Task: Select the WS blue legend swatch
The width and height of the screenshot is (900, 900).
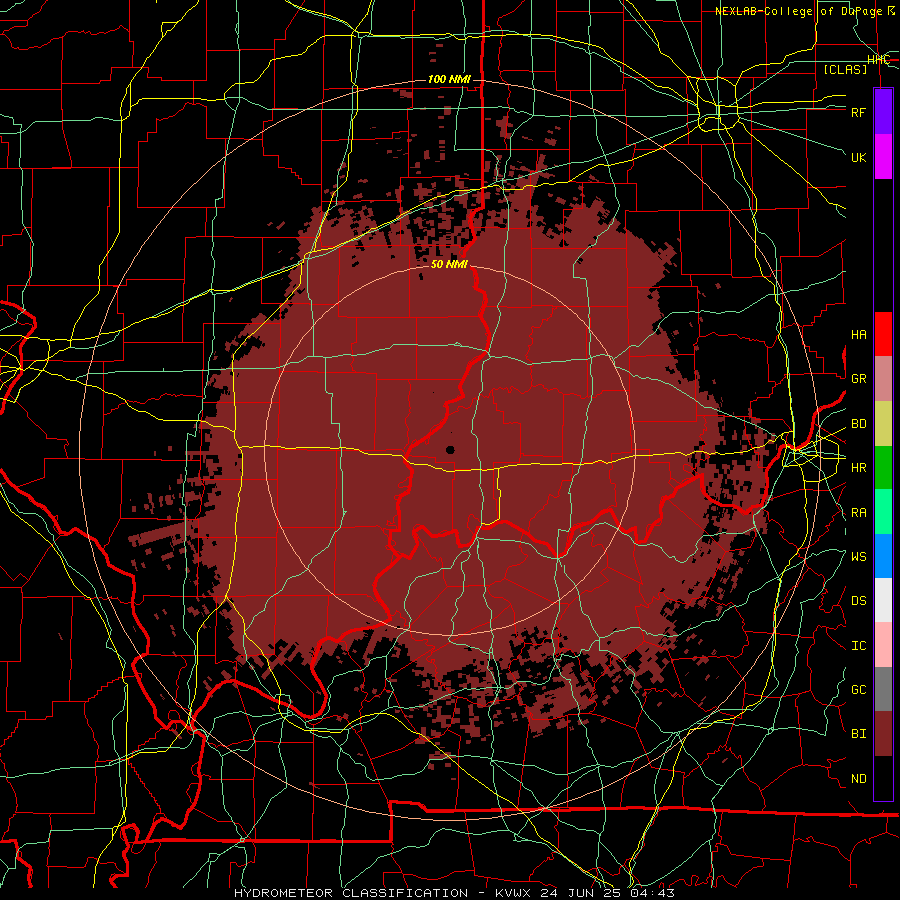Action: (x=883, y=556)
